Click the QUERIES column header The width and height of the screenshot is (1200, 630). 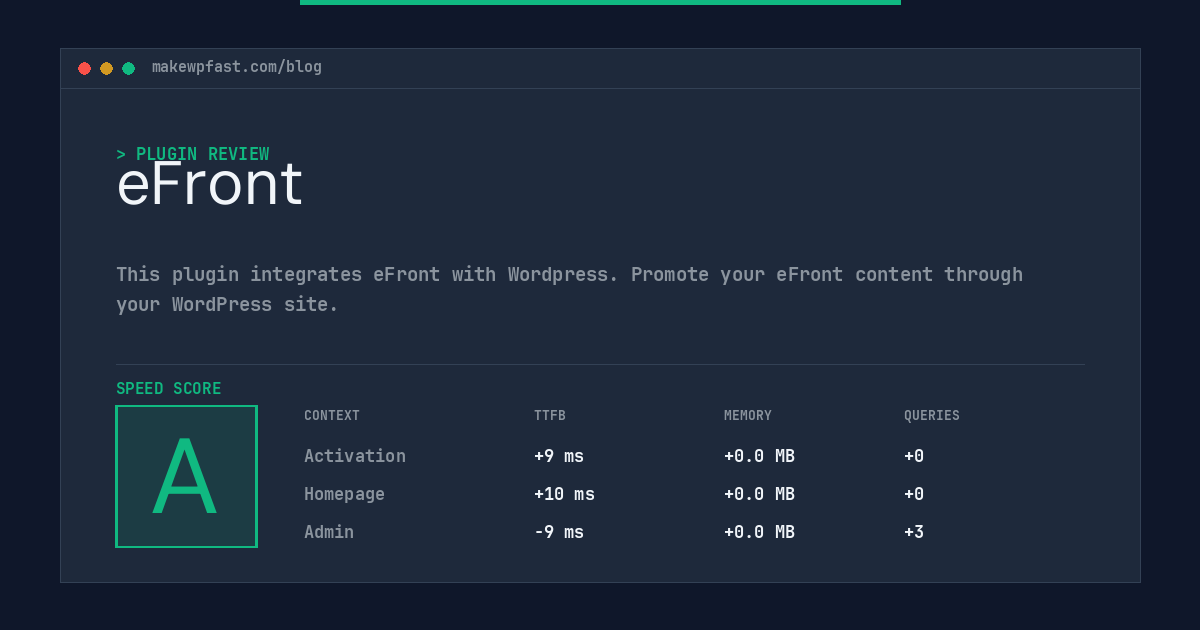[932, 416]
